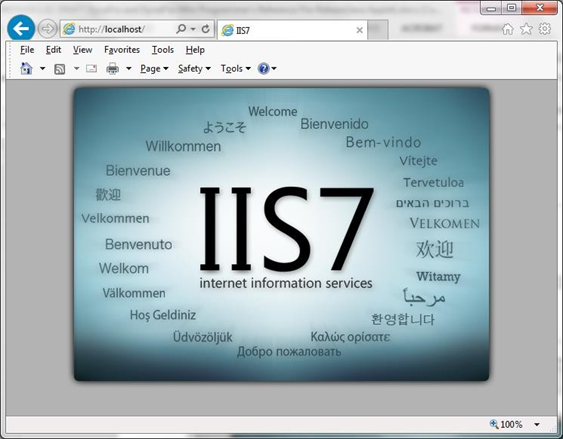The width and height of the screenshot is (563, 439).
Task: Expand the Print dropdown arrow
Action: coord(129,68)
